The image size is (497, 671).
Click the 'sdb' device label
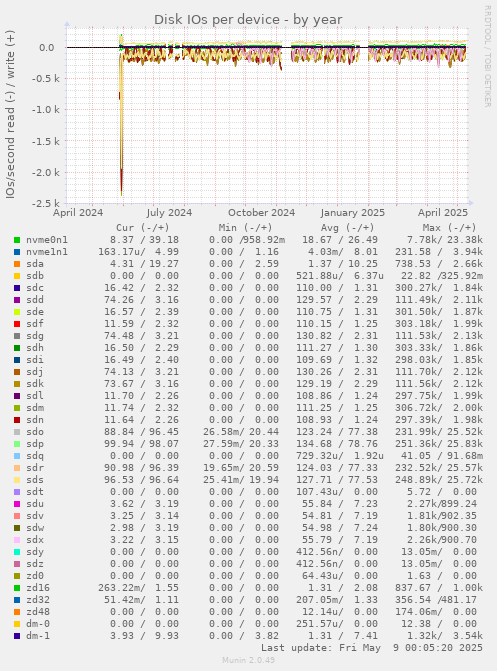(35, 276)
